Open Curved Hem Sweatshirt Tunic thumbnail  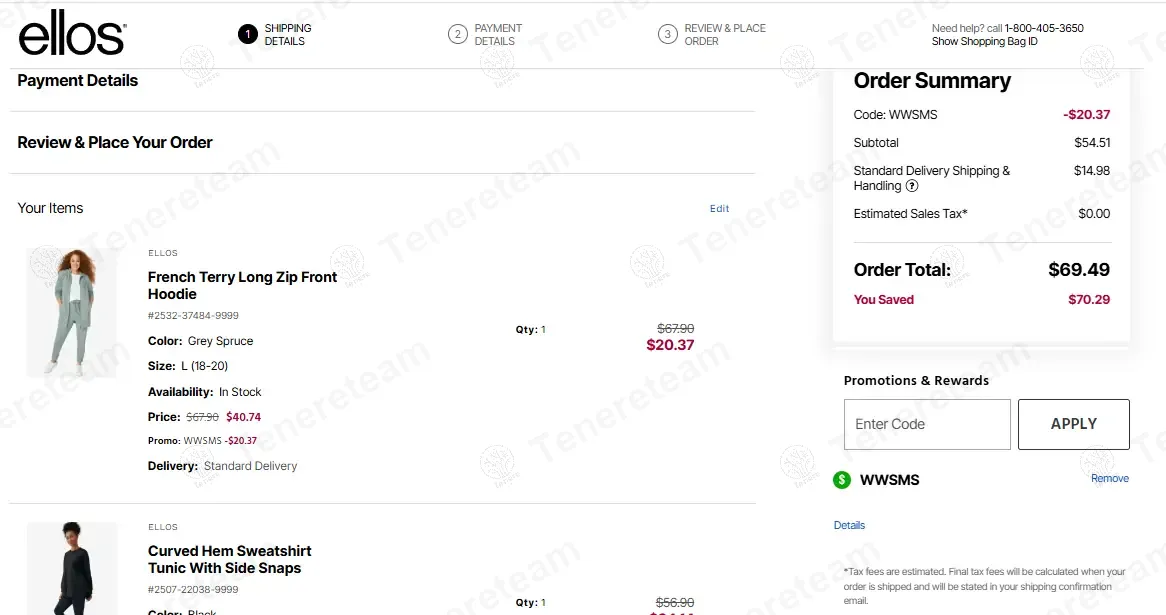(x=71, y=567)
